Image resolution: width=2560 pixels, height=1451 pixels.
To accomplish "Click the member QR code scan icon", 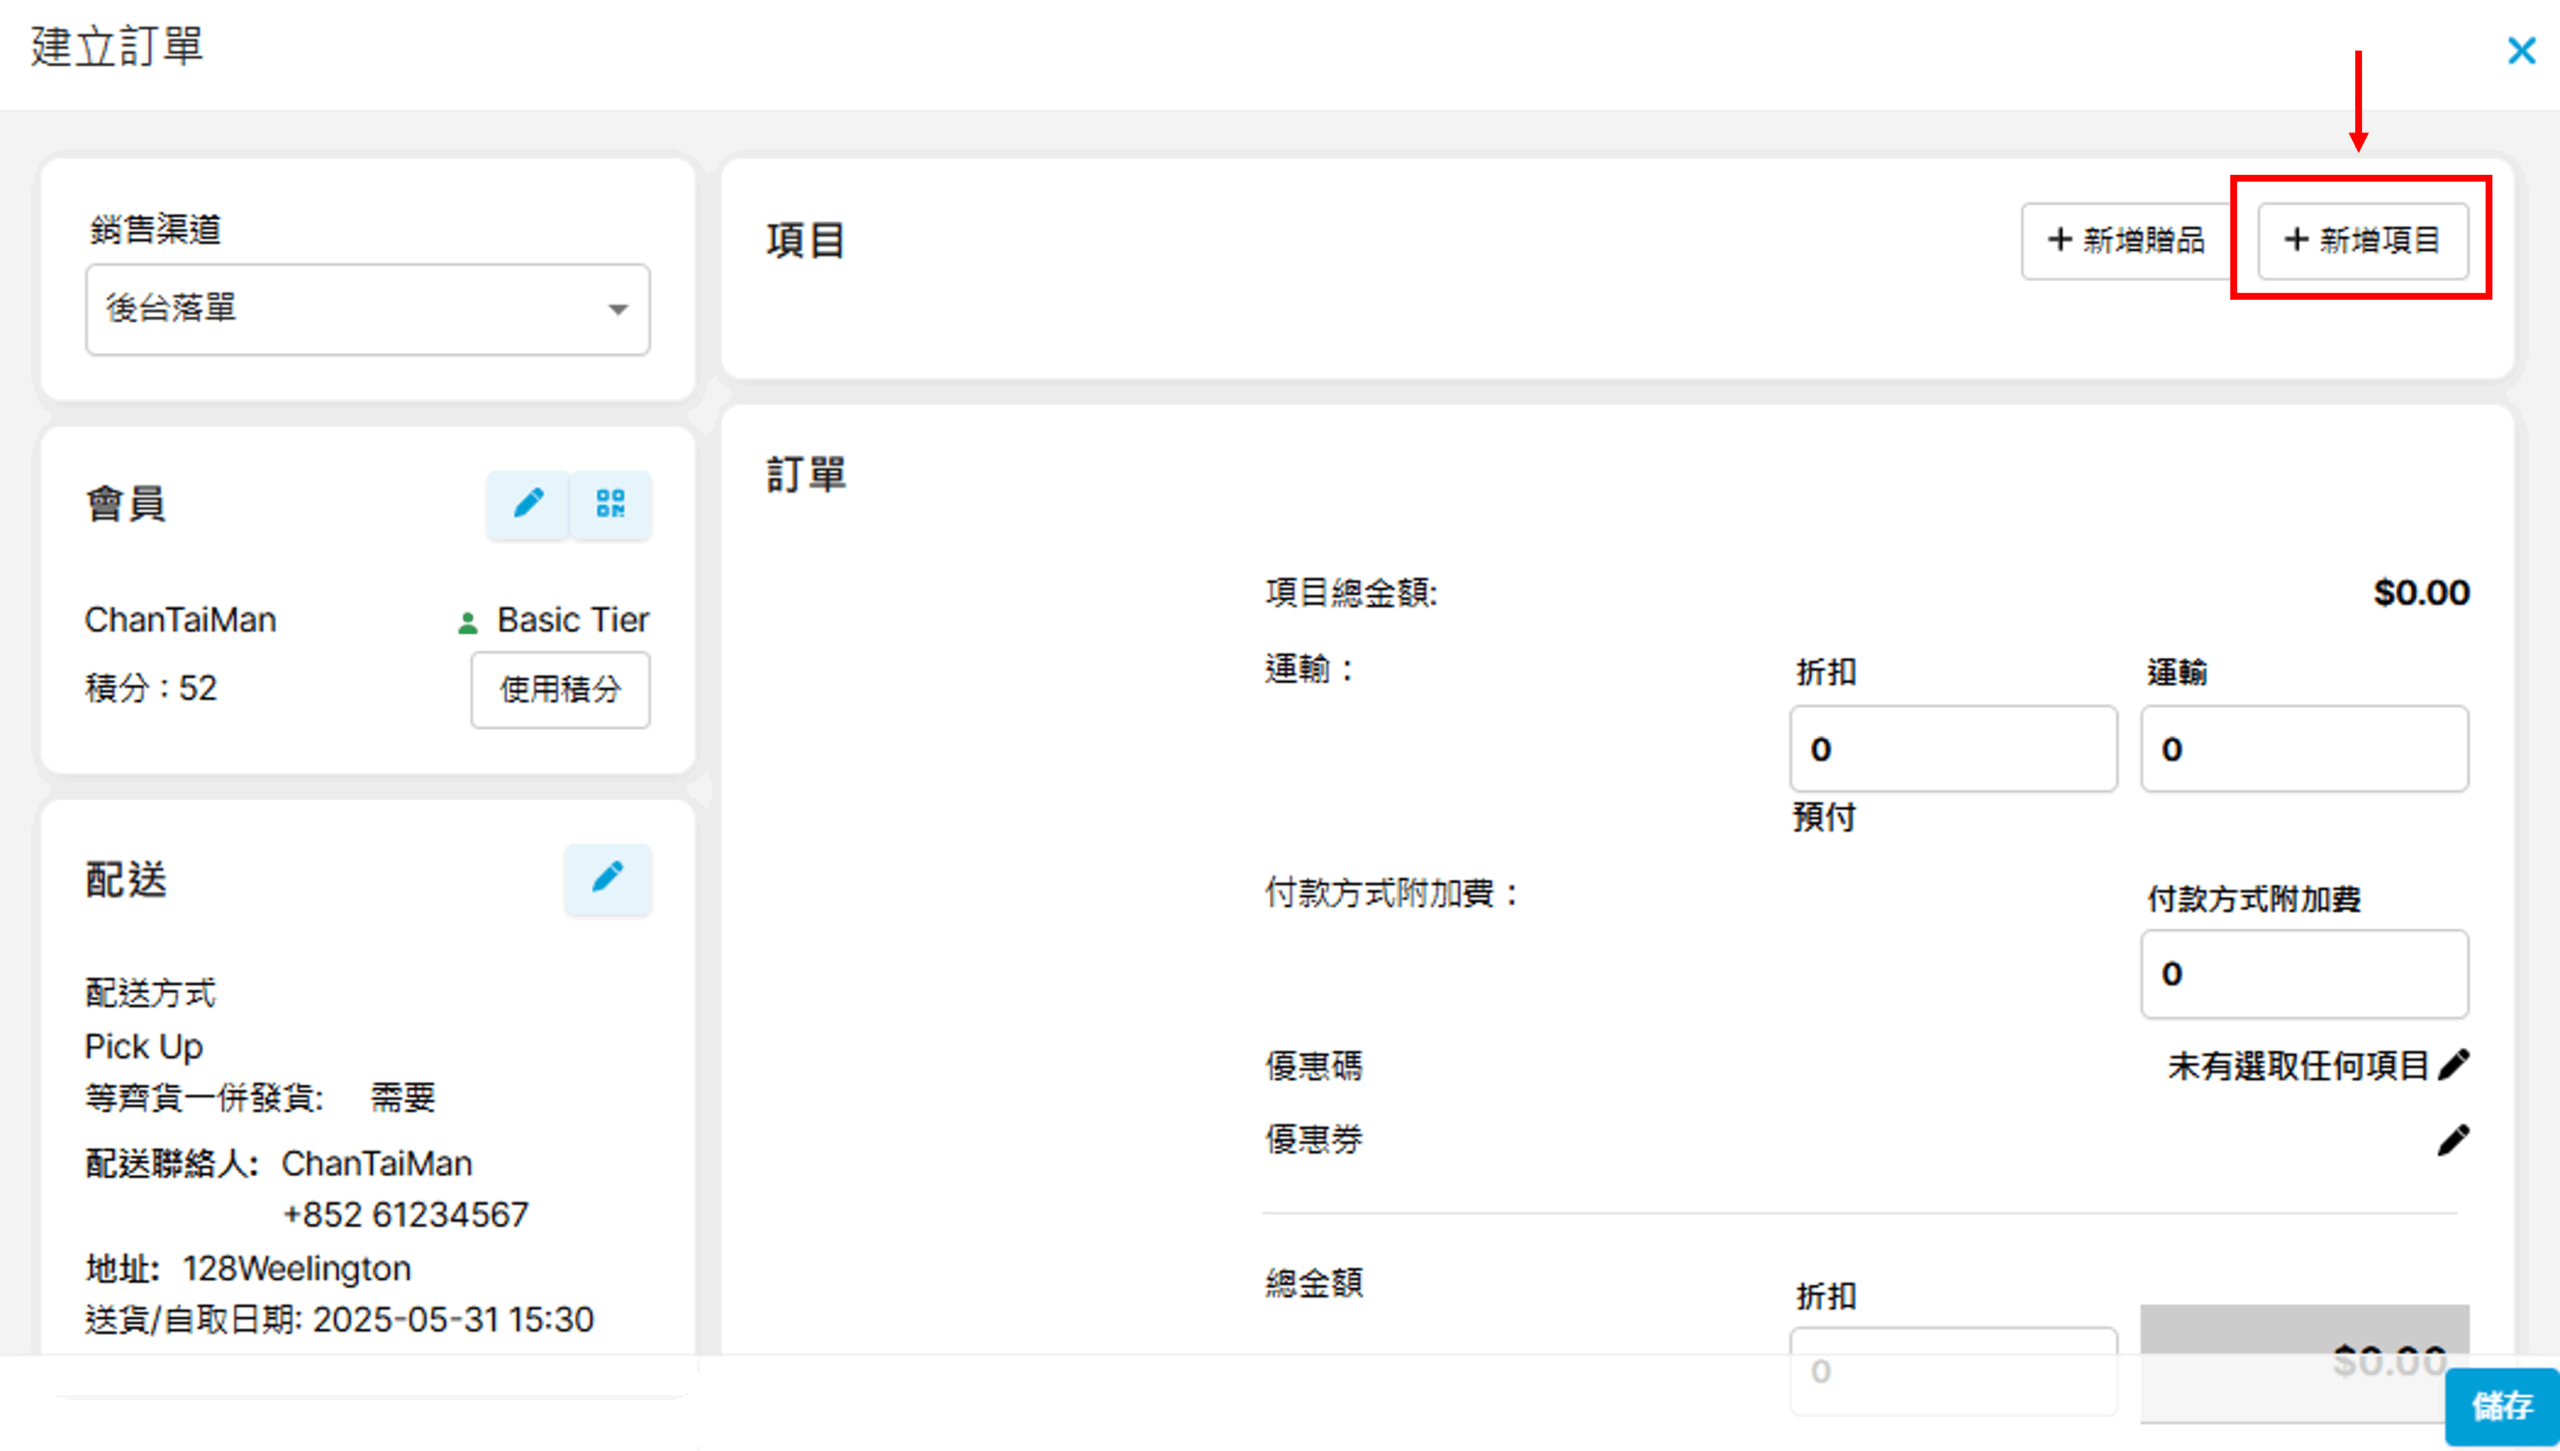I will [x=610, y=503].
